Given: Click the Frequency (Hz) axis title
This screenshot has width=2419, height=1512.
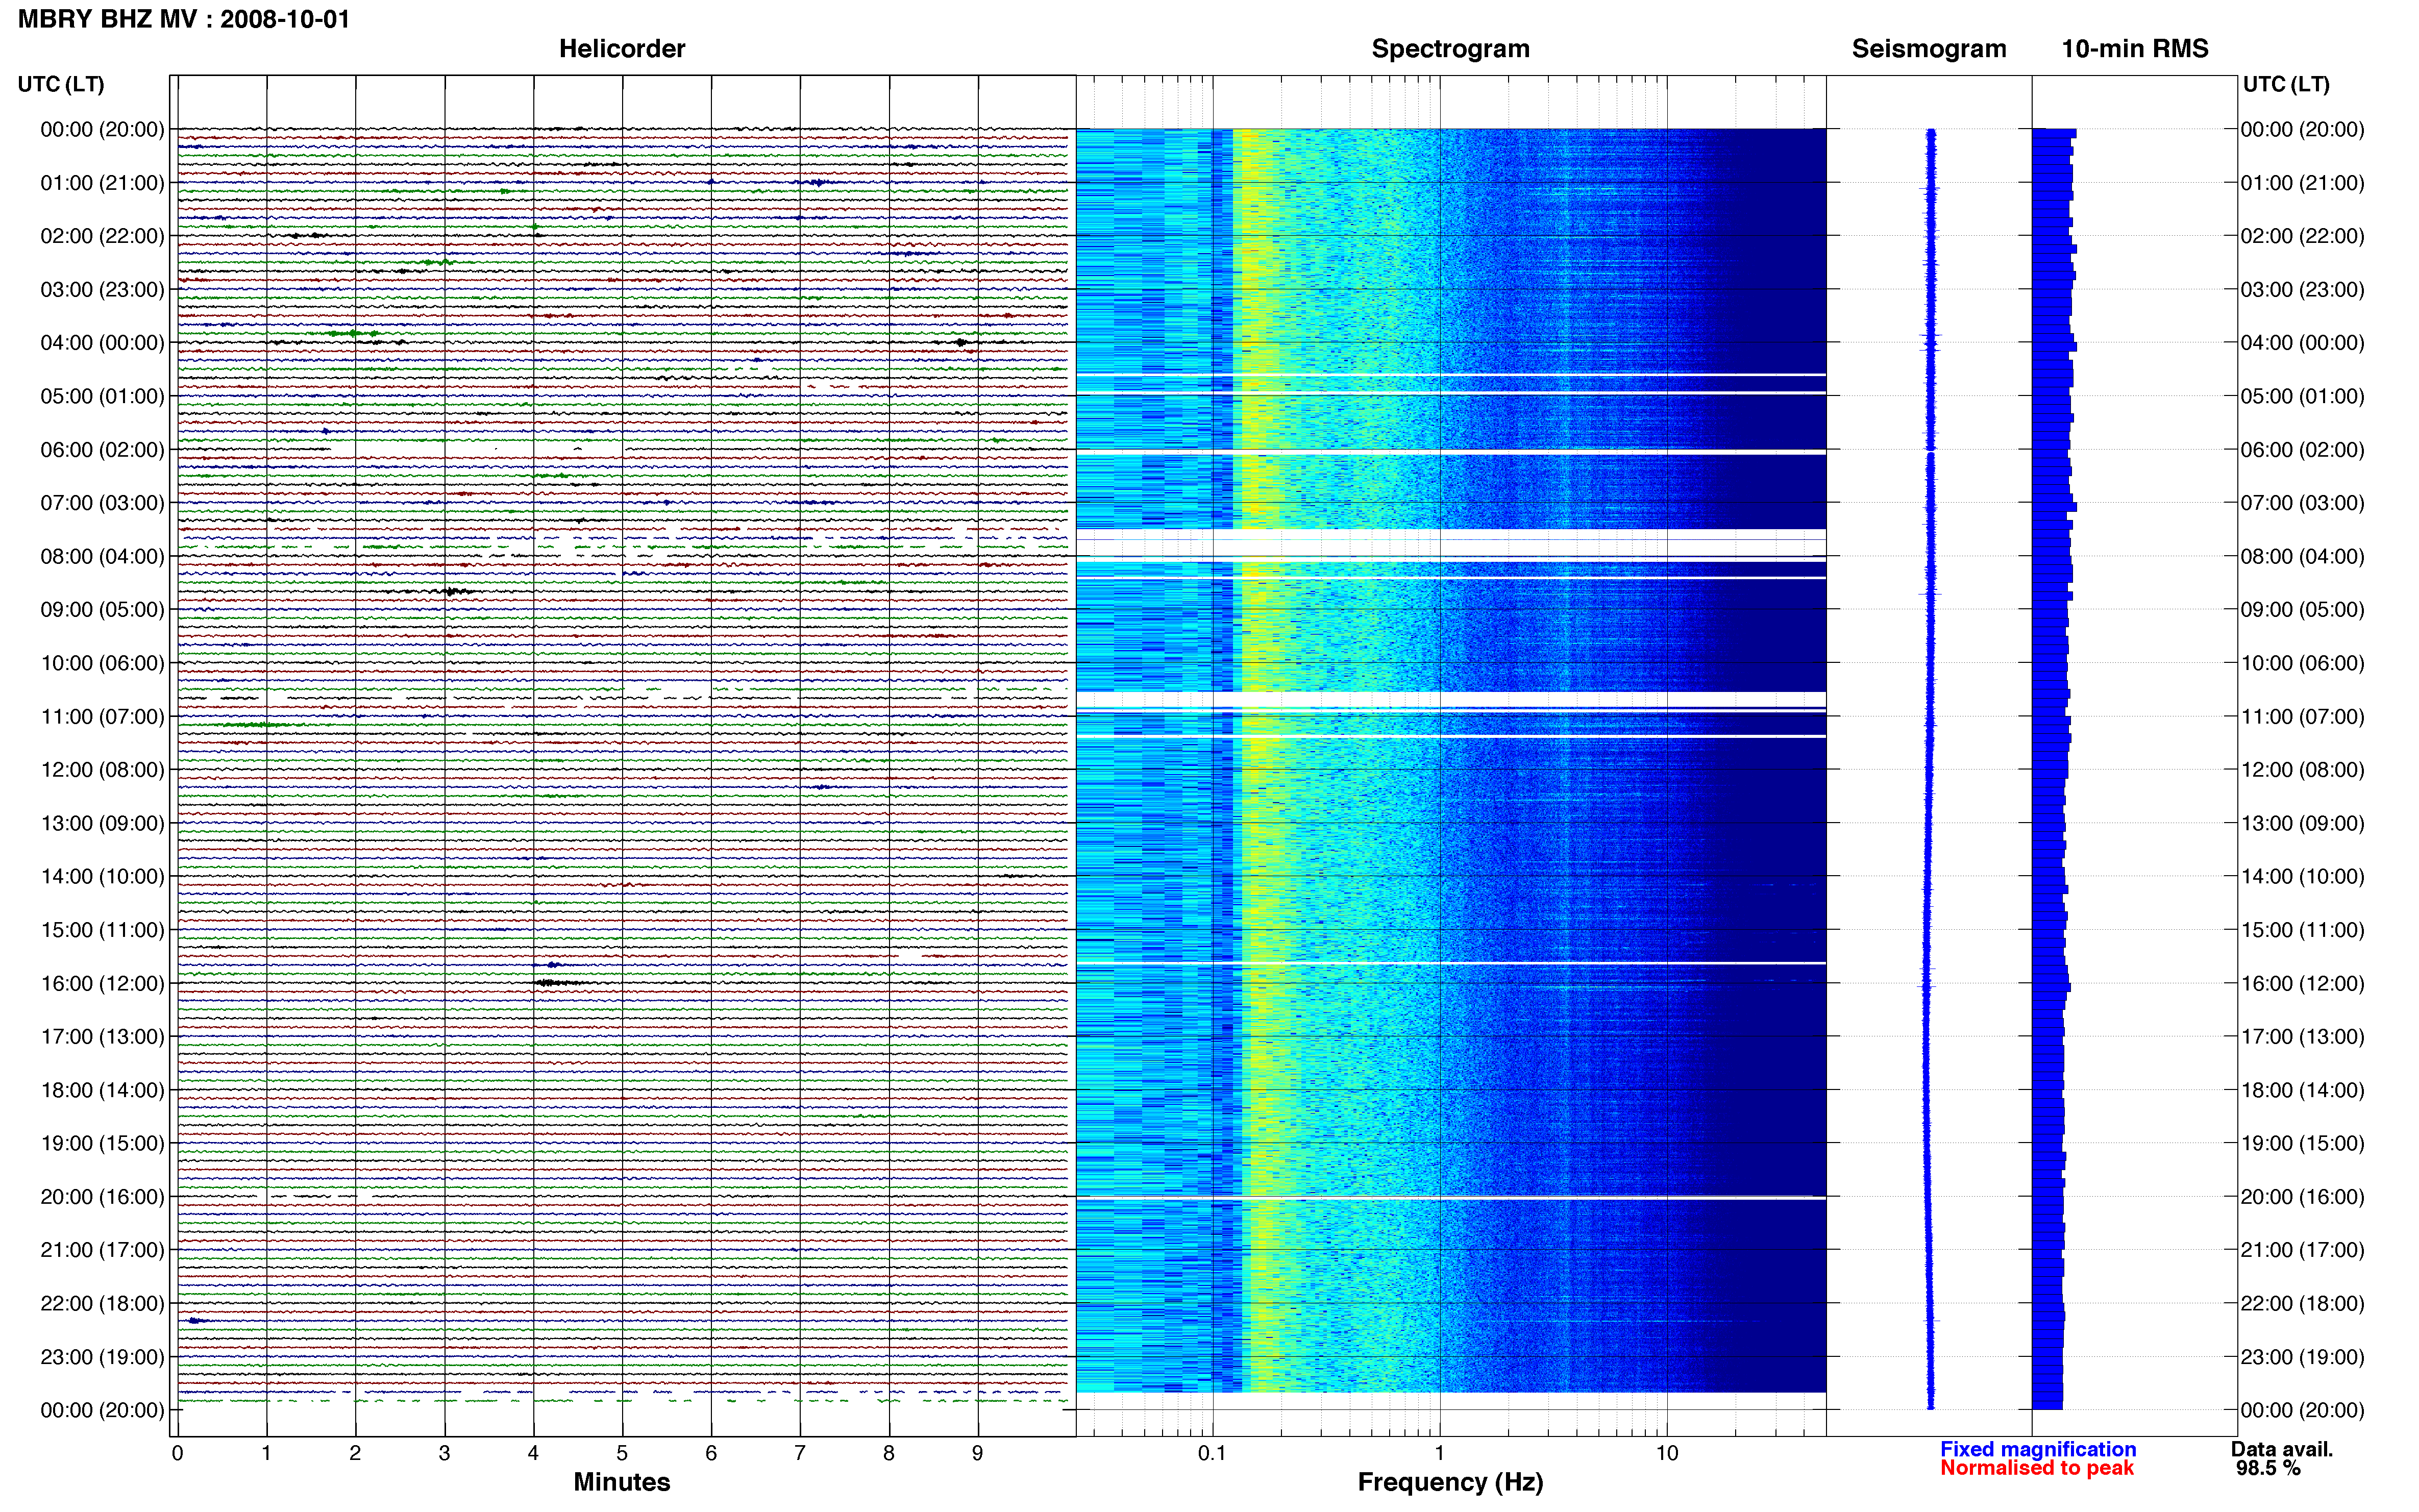Looking at the screenshot, I should (x=1450, y=1482).
